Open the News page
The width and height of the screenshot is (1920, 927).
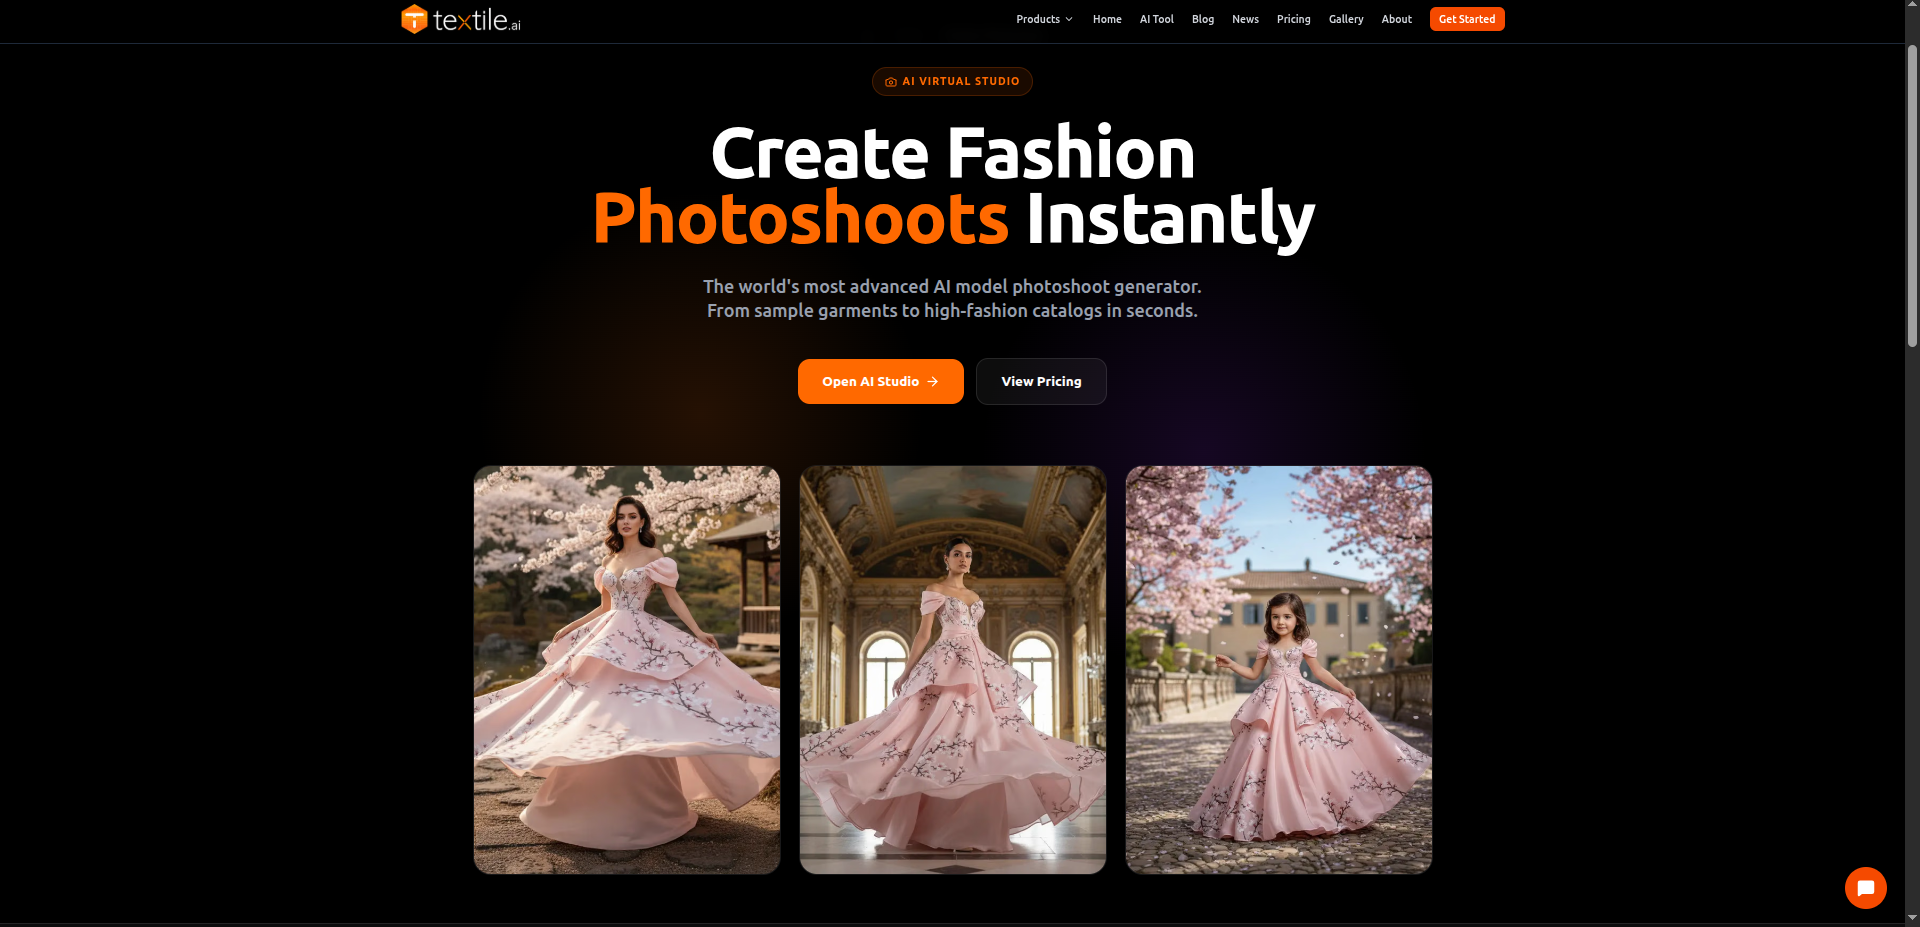coord(1245,19)
